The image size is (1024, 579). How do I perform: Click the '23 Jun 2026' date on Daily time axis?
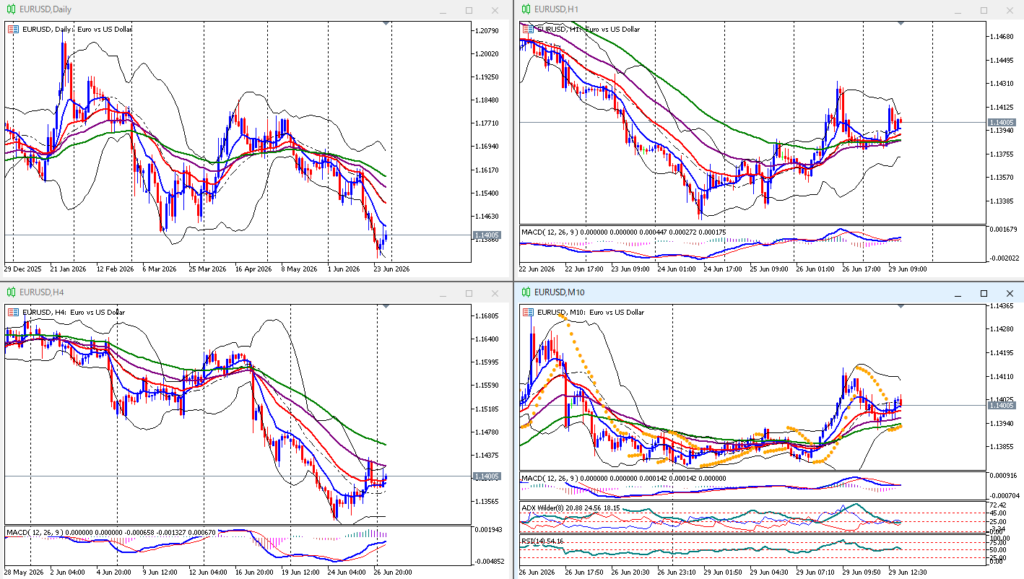392,269
